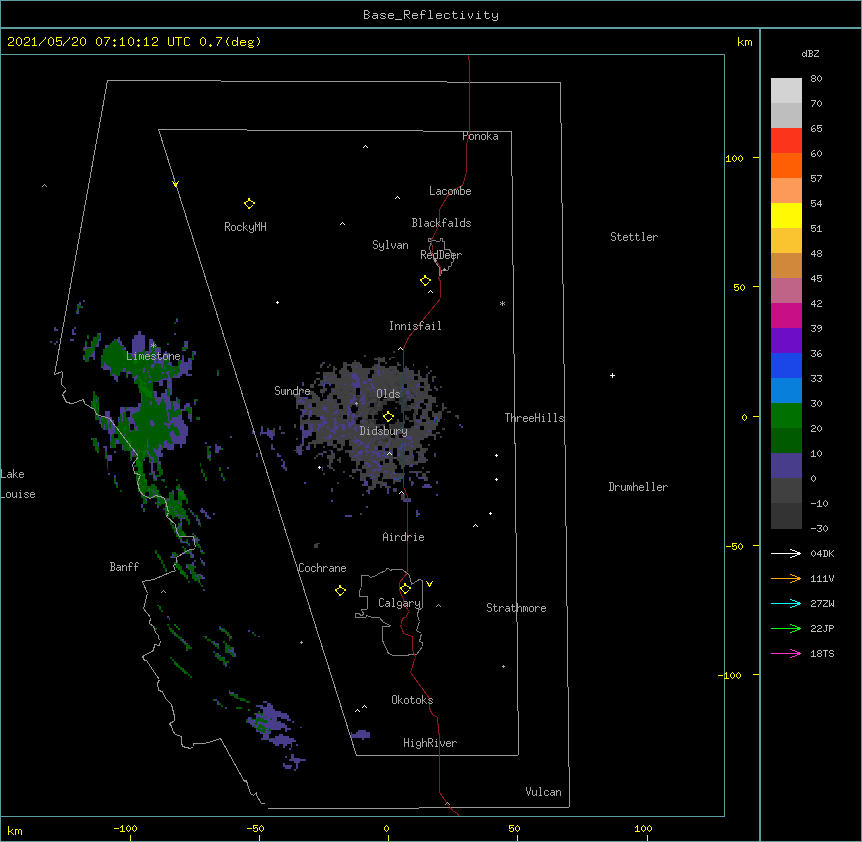Select the yellow radar site diamond below Olds
This screenshot has height=842, width=862.
pyautogui.click(x=388, y=417)
